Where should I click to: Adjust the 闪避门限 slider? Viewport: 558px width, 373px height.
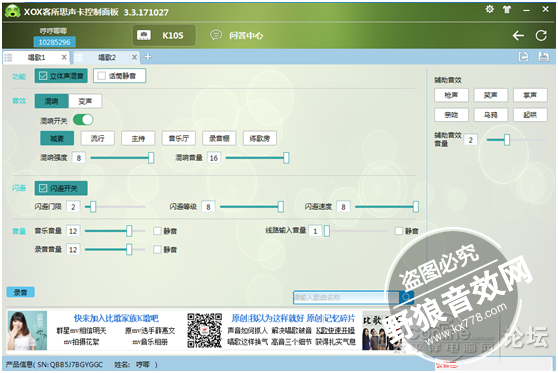(93, 207)
